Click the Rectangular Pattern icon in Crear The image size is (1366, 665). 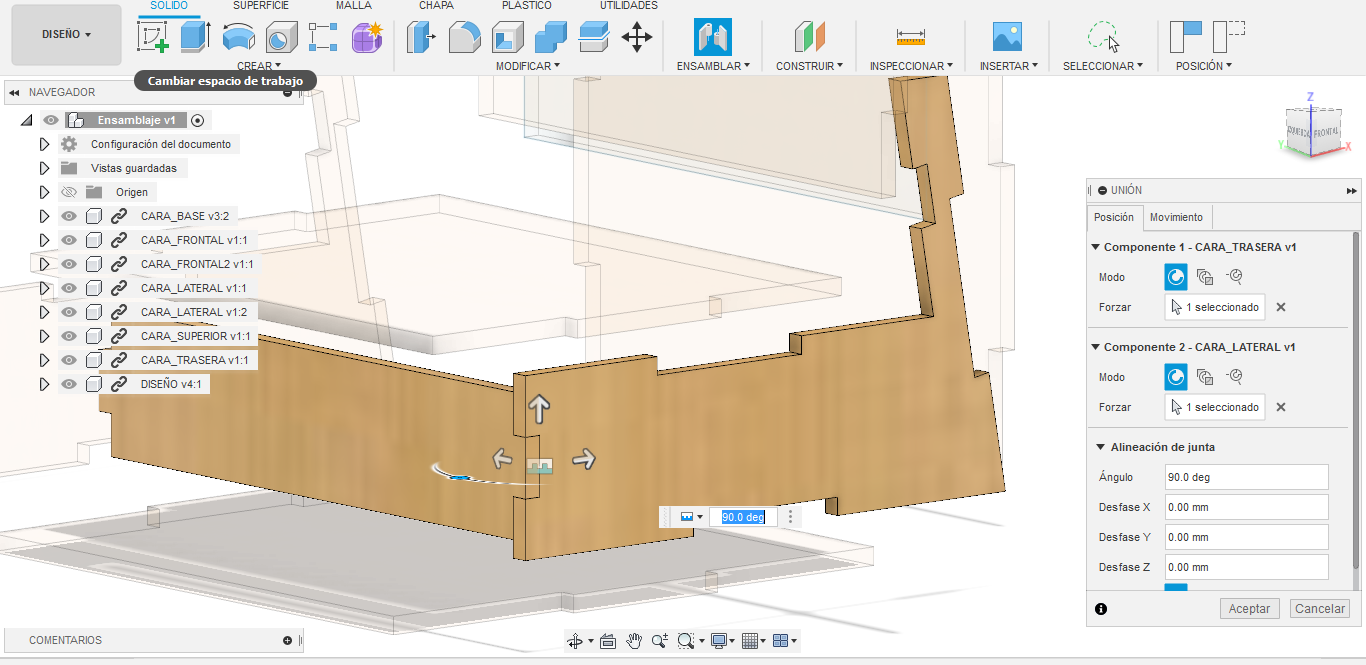323,38
